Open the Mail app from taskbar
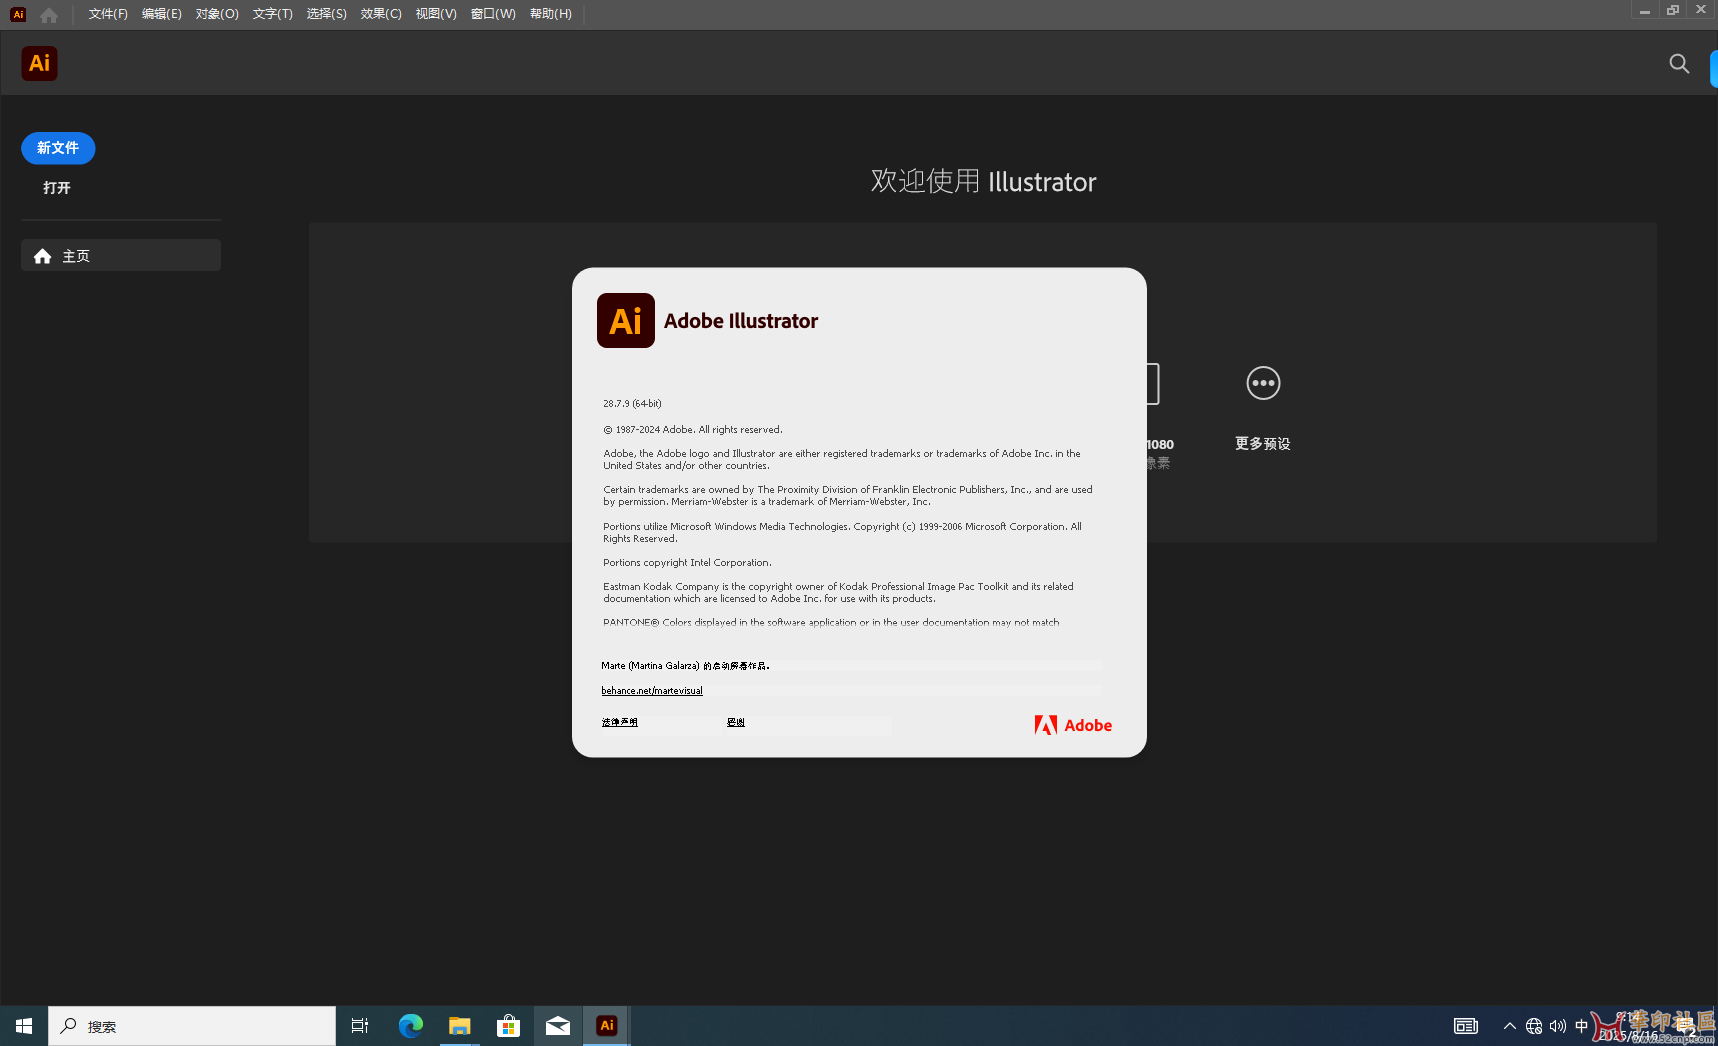Image resolution: width=1718 pixels, height=1046 pixels. pyautogui.click(x=557, y=1026)
